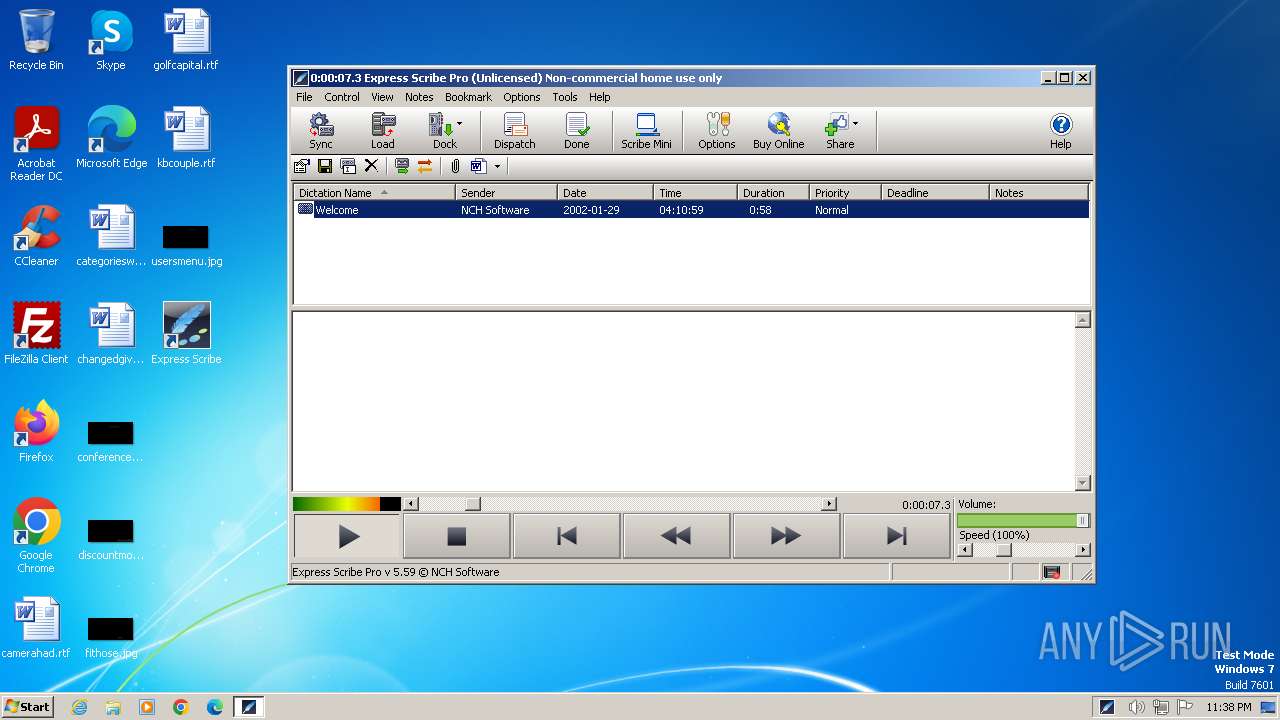This screenshot has height=720, width=1280.
Task: Click right arrow of Speed slider
Action: (1083, 550)
